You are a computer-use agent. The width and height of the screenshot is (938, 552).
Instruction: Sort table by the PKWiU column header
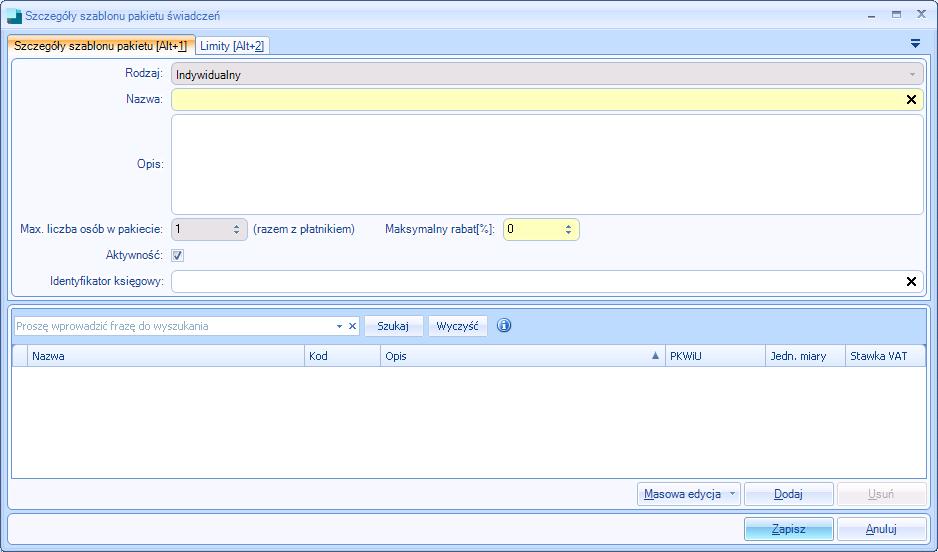pos(715,356)
